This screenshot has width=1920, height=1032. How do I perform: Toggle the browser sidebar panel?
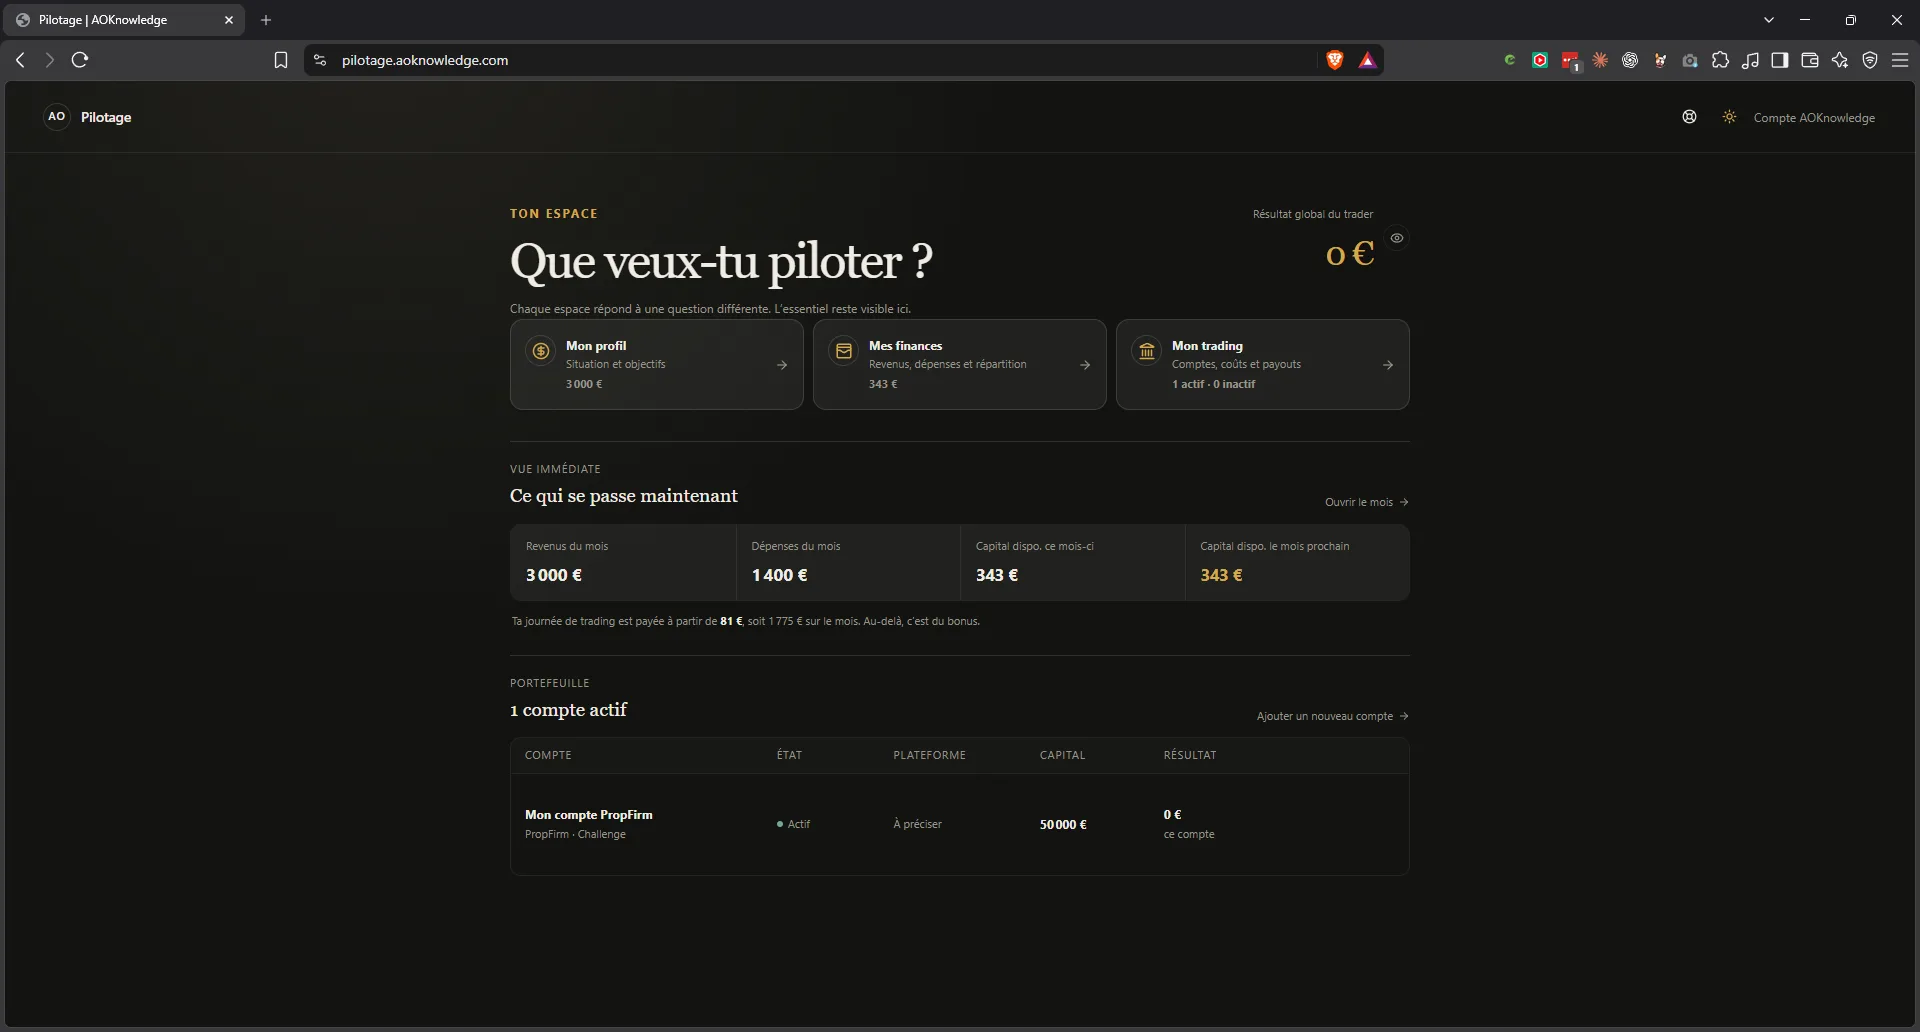tap(1780, 60)
